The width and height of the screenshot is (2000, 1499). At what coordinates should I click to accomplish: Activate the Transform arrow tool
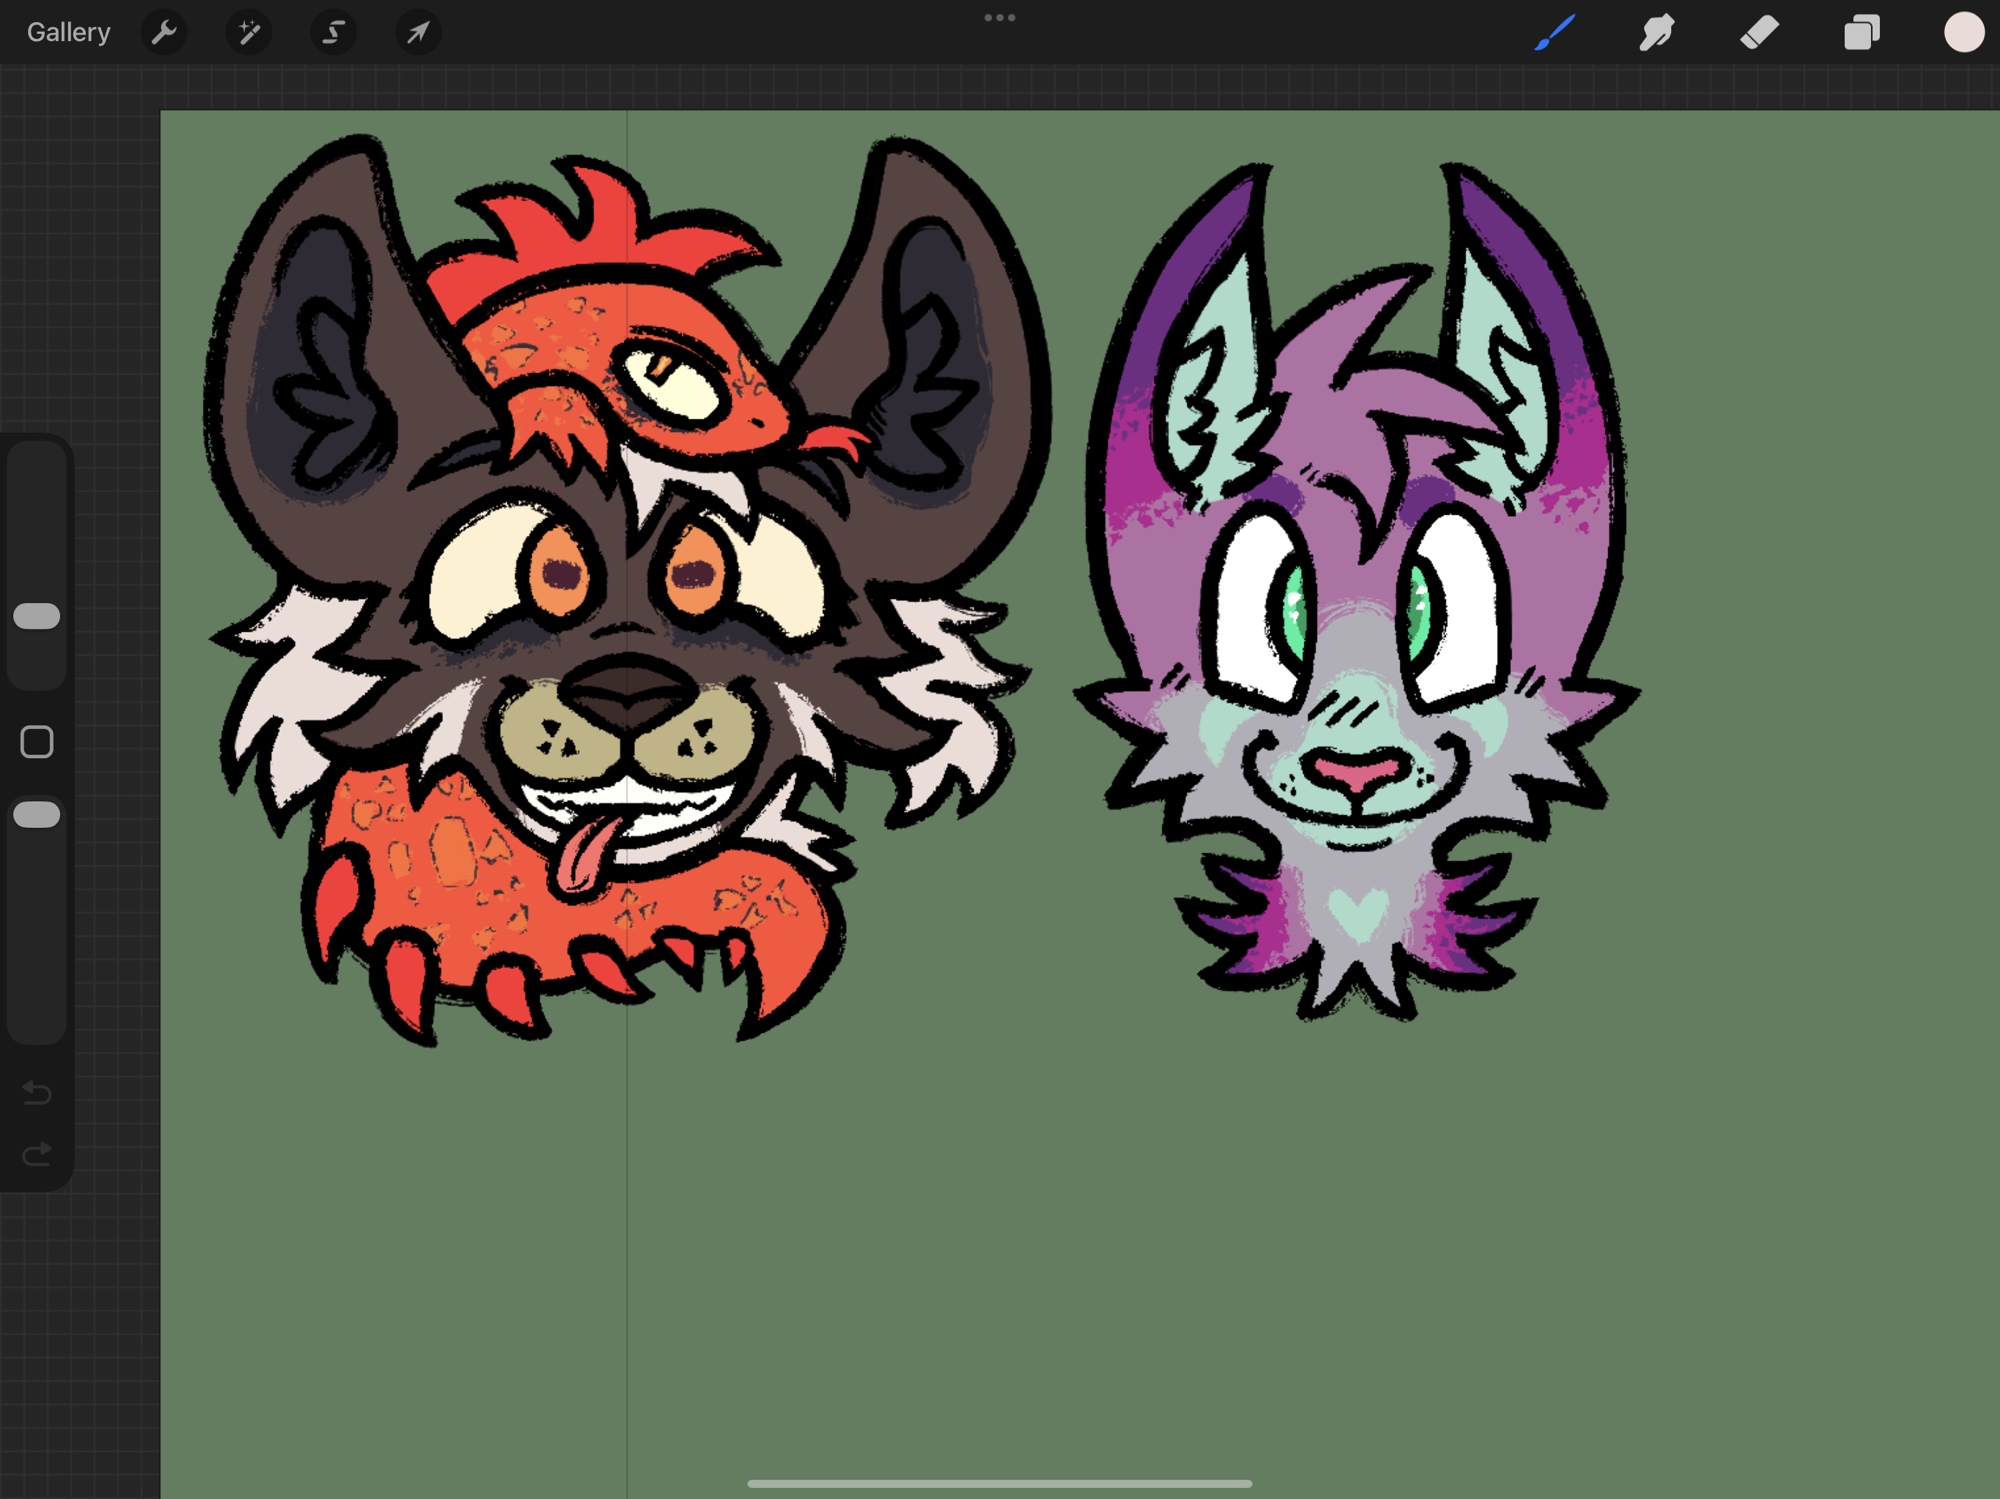coord(418,33)
